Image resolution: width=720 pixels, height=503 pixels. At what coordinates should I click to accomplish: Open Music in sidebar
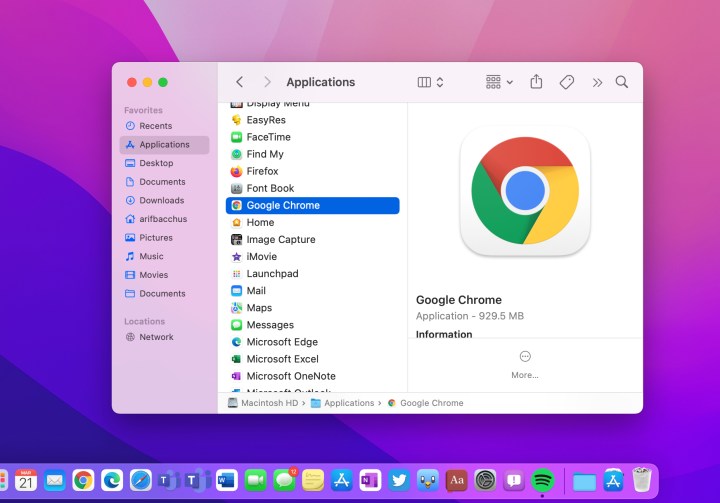(x=164, y=256)
